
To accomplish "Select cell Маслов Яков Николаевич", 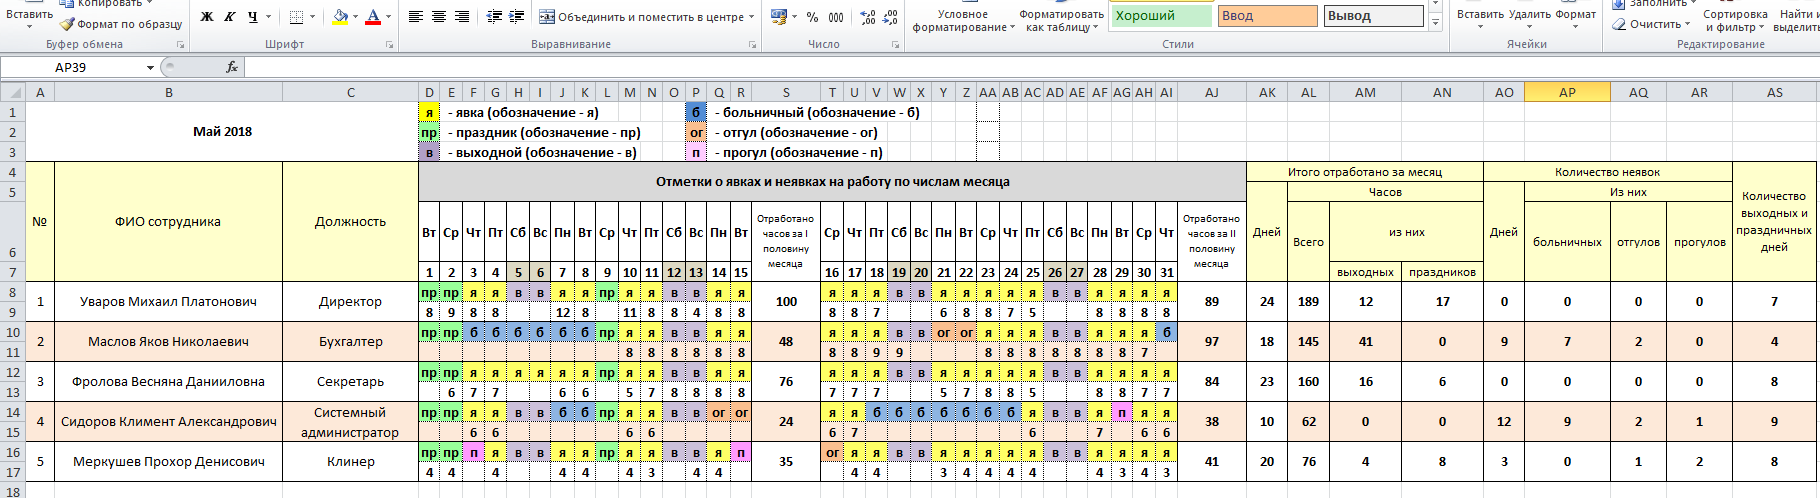I will click(x=169, y=342).
